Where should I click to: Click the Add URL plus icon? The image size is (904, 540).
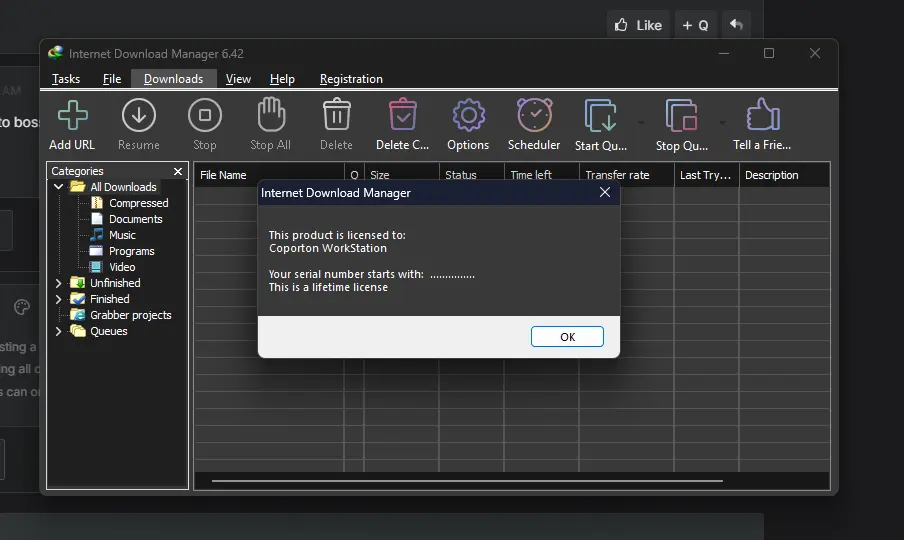click(x=73, y=115)
